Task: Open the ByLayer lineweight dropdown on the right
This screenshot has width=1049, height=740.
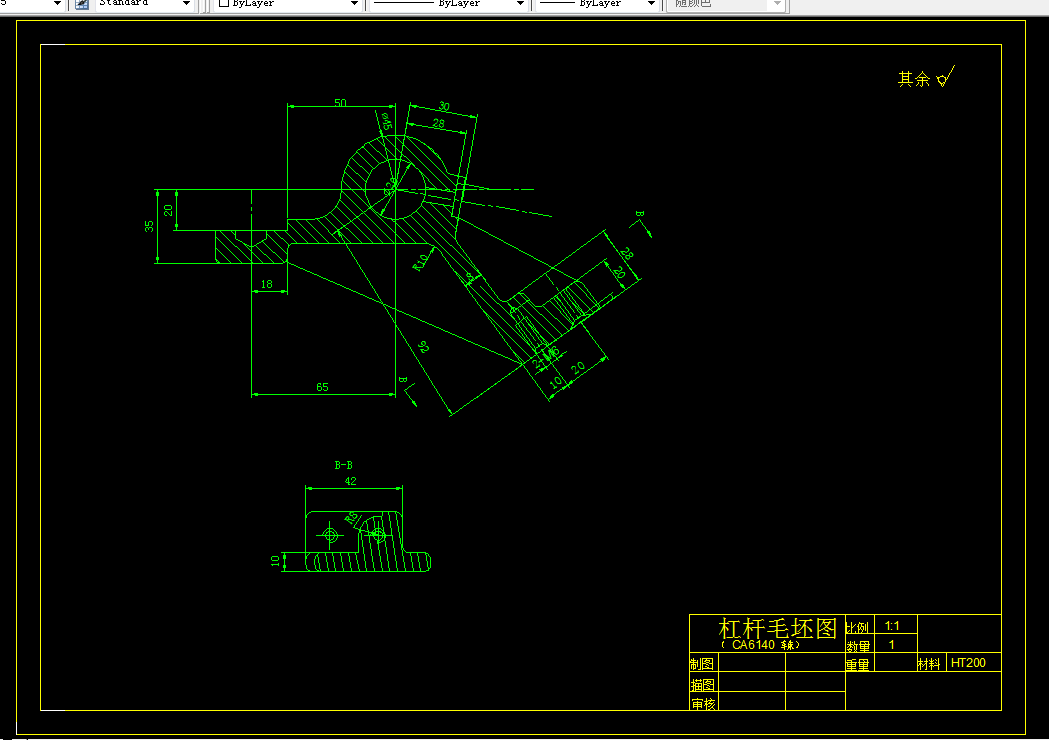Action: click(x=651, y=4)
